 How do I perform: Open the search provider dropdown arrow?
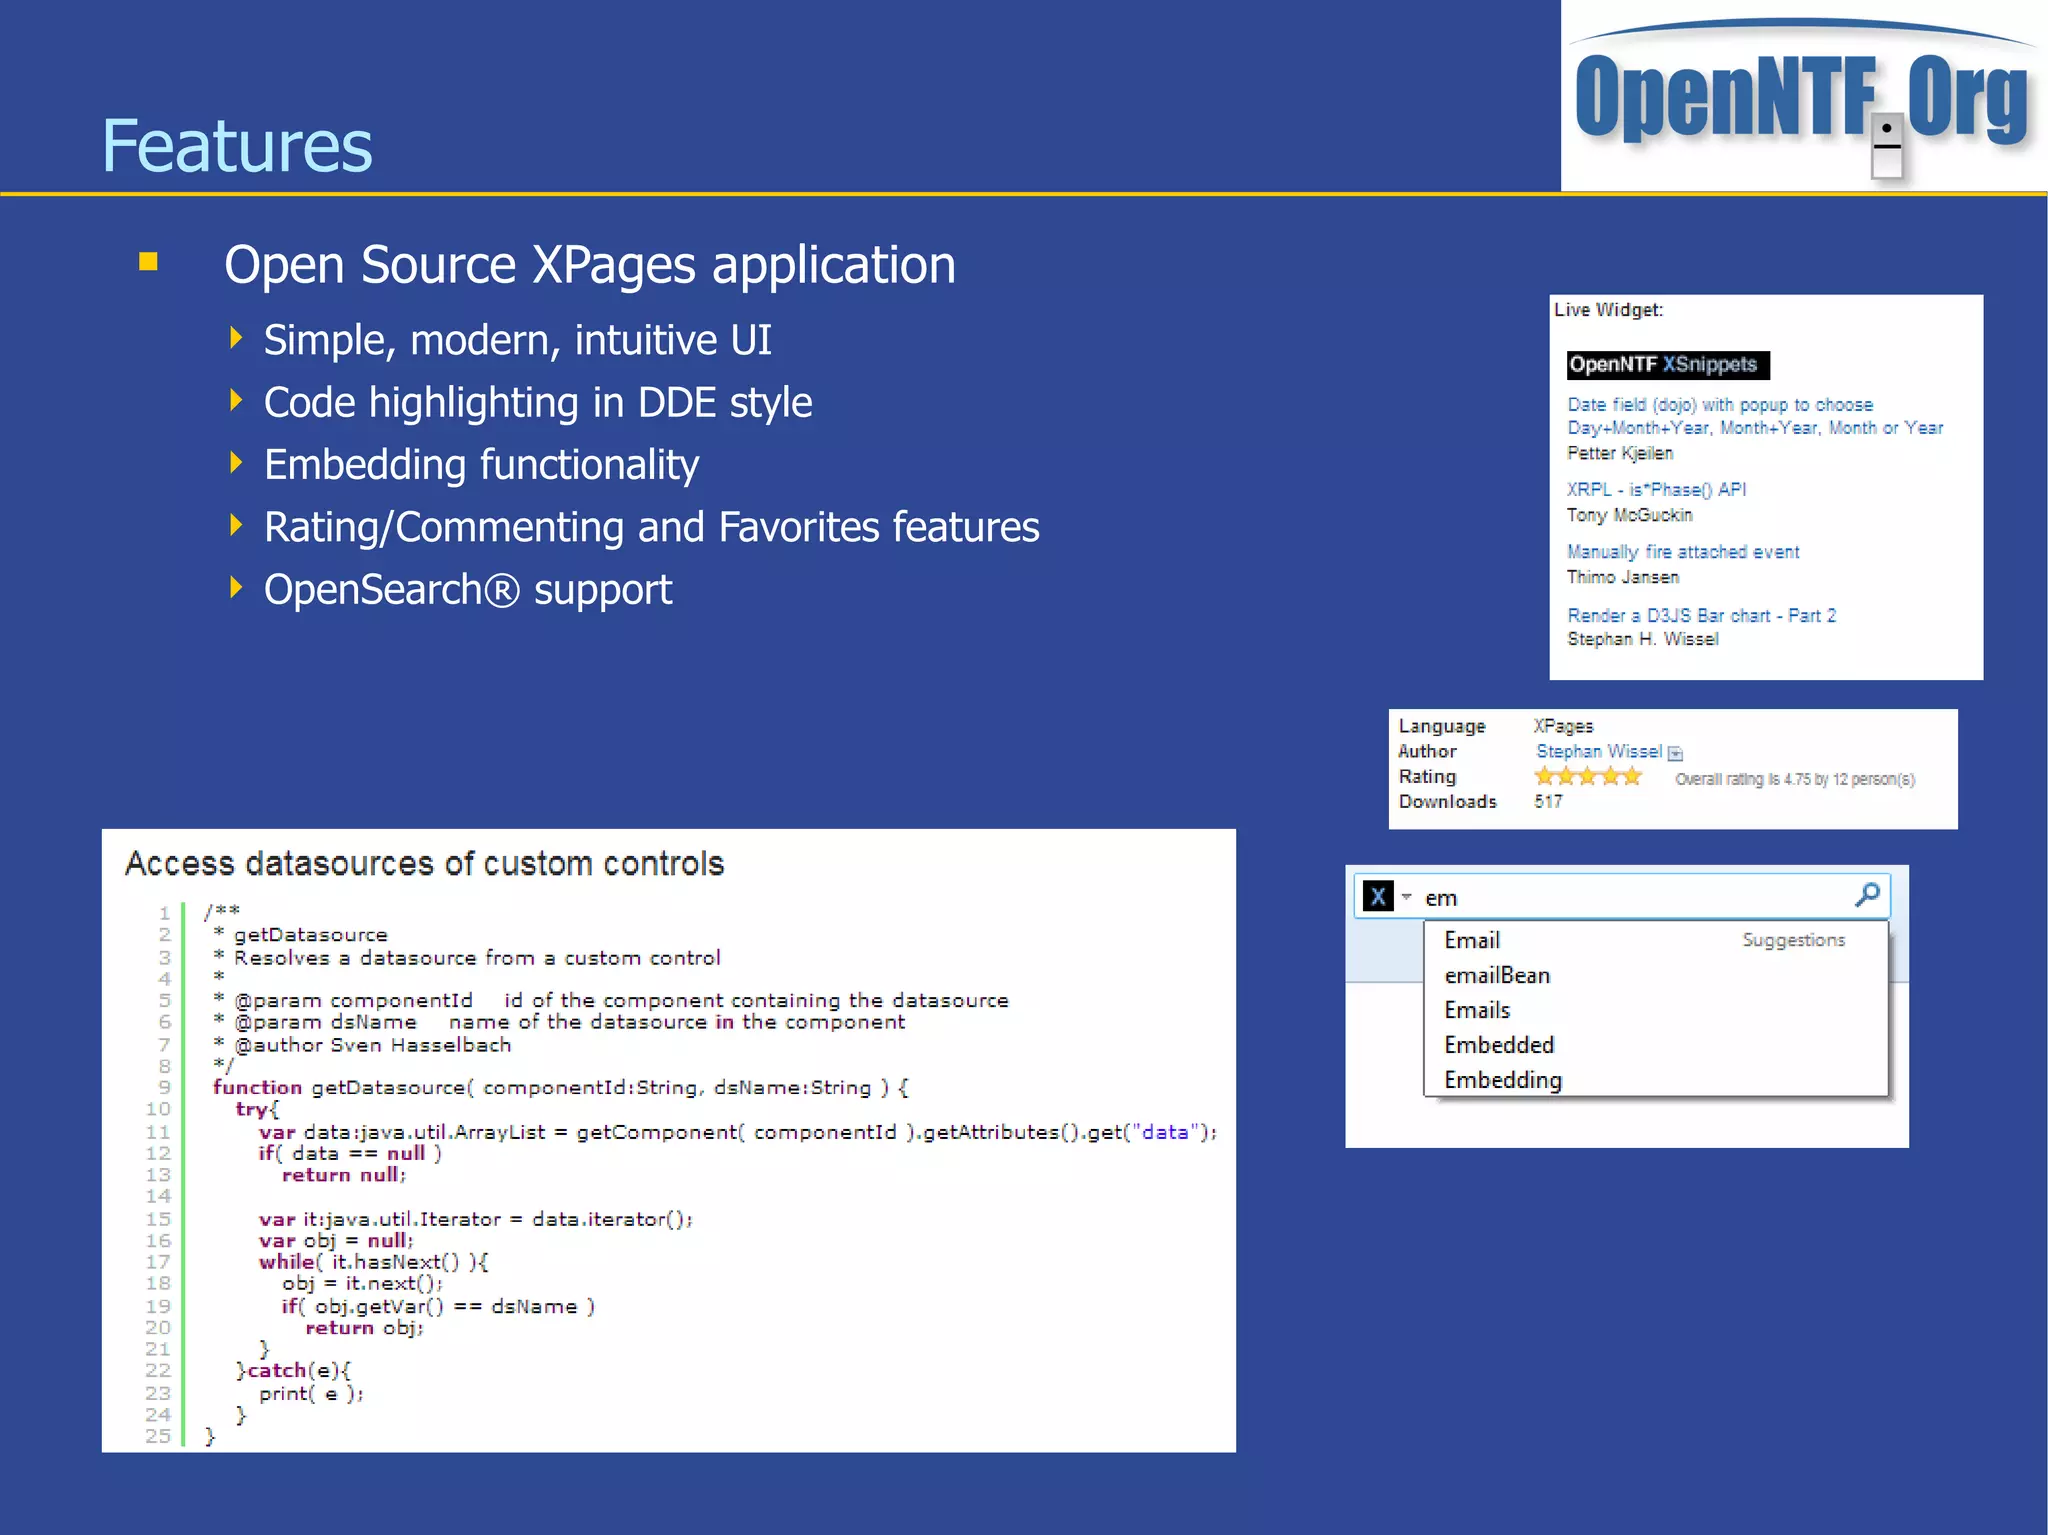(x=1406, y=897)
